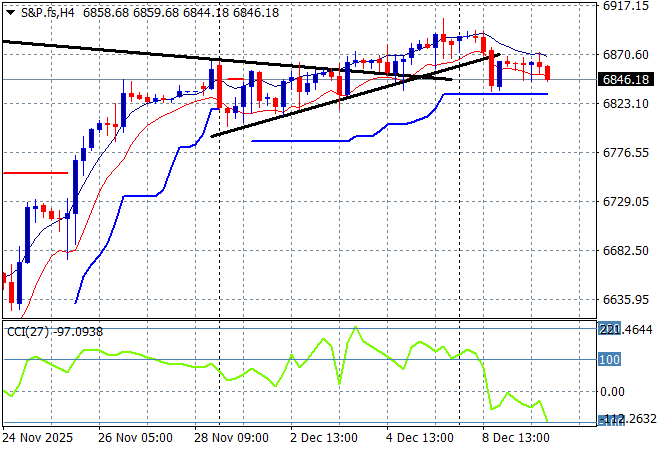Image resolution: width=660 pixels, height=450 pixels.
Task: Select the 6682.50 price scale label
Action: [625, 250]
